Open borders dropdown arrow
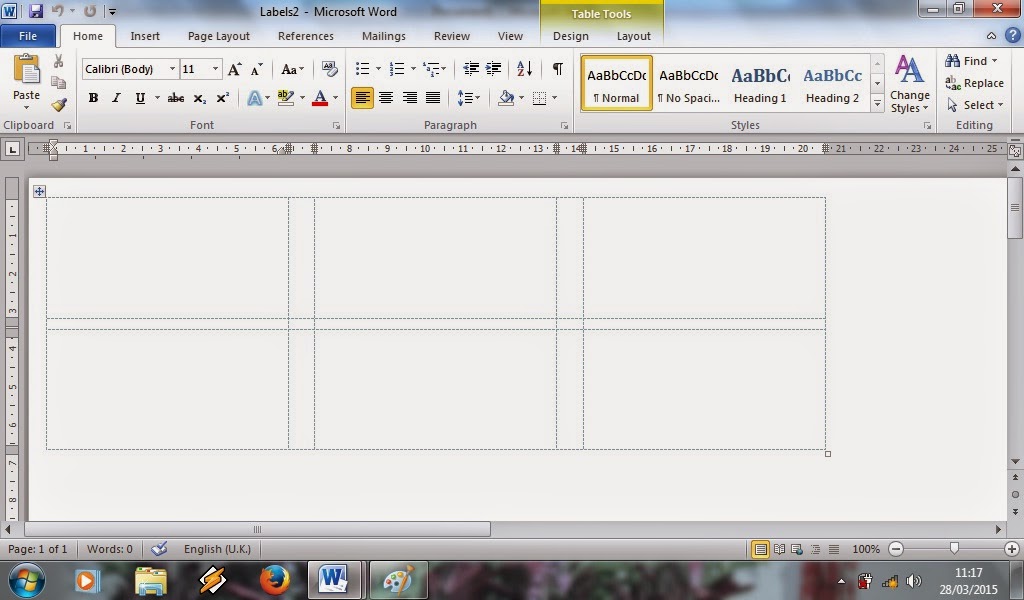The width and height of the screenshot is (1024, 600). (x=554, y=99)
